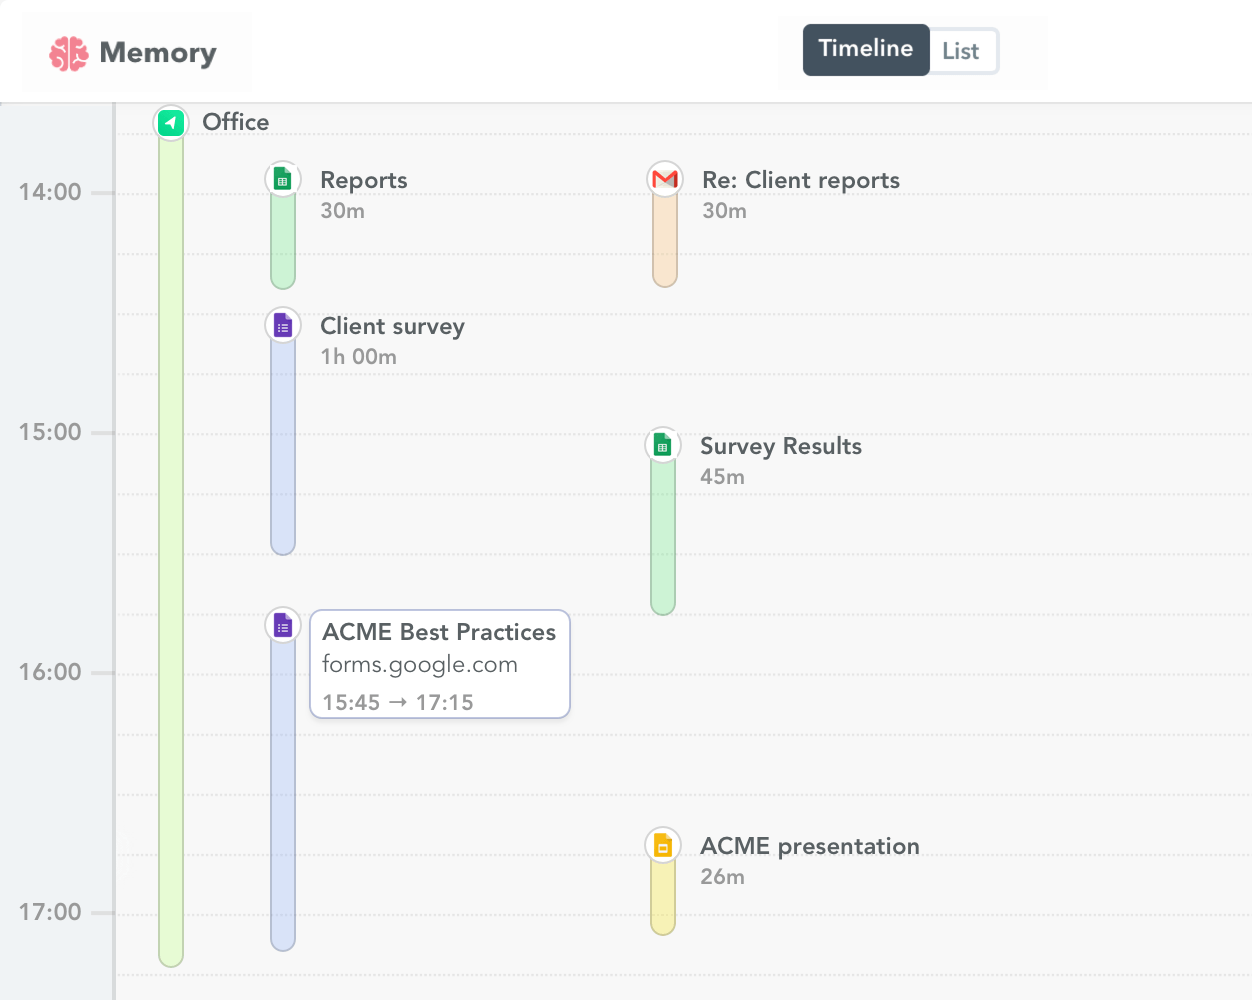Click the Google Forms icon on Client survey
The height and width of the screenshot is (1000, 1252).
point(282,324)
